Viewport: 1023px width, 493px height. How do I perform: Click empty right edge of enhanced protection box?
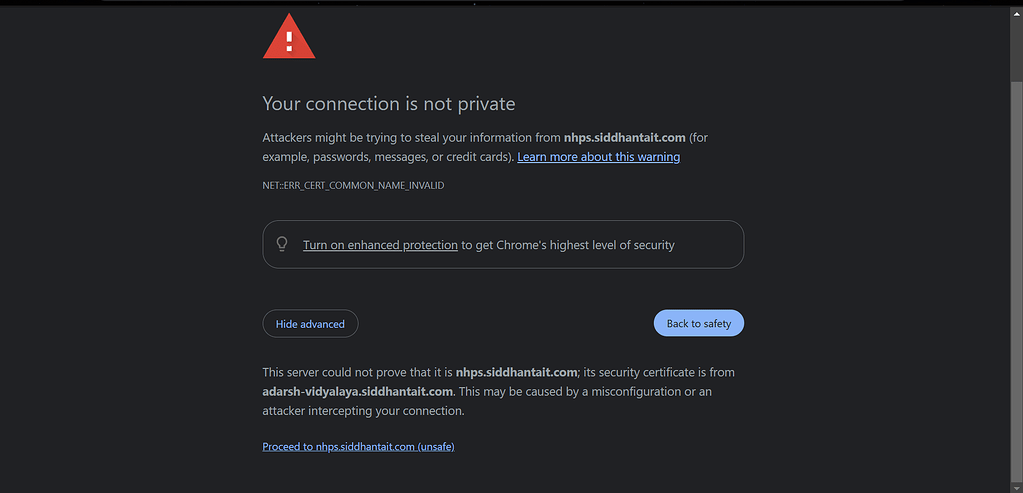(x=722, y=245)
